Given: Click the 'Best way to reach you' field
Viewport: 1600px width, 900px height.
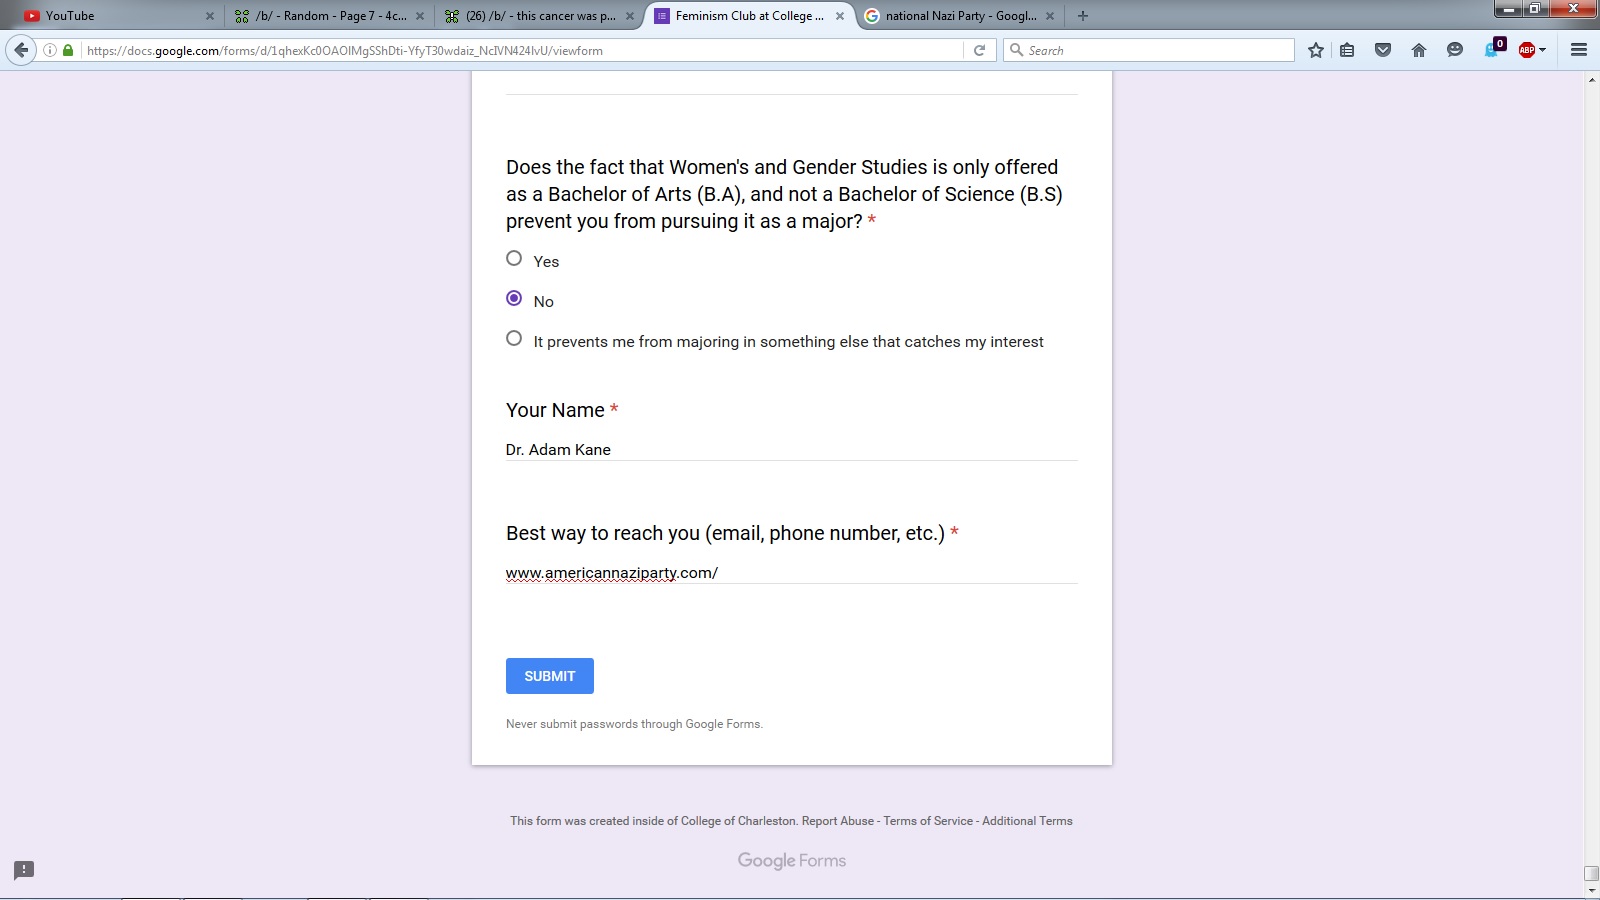Looking at the screenshot, I should coord(791,573).
